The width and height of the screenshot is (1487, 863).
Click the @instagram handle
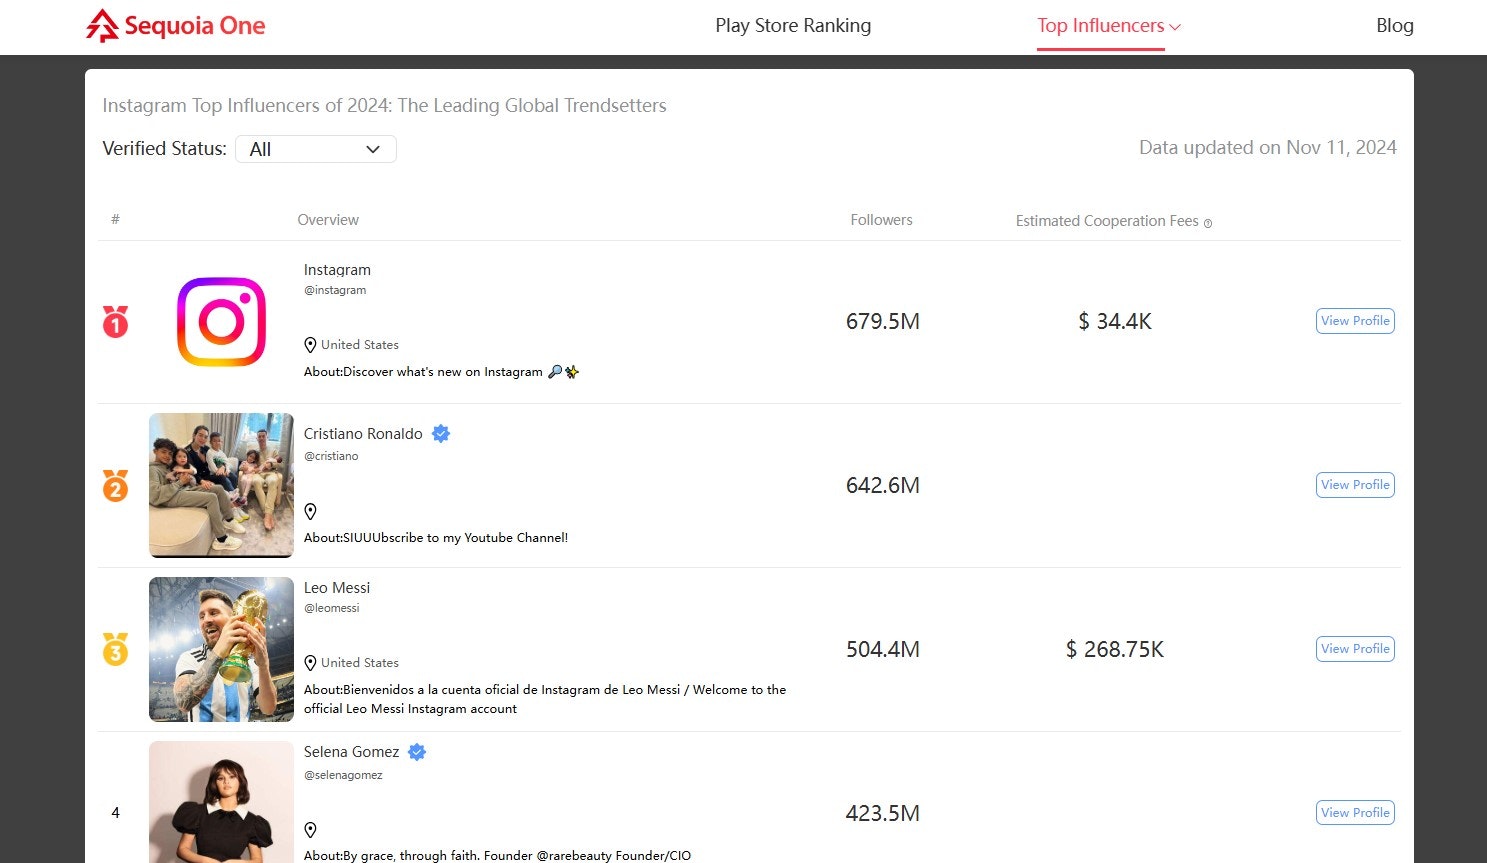pos(335,290)
